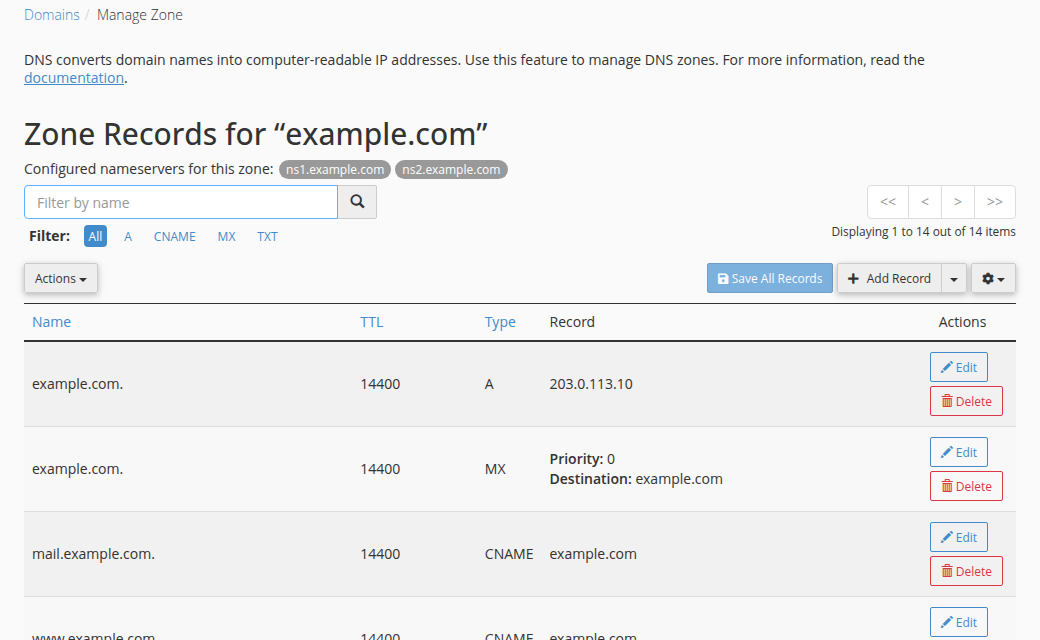This screenshot has width=1040, height=640.
Task: Delete the example.com MX record
Action: [x=966, y=486]
